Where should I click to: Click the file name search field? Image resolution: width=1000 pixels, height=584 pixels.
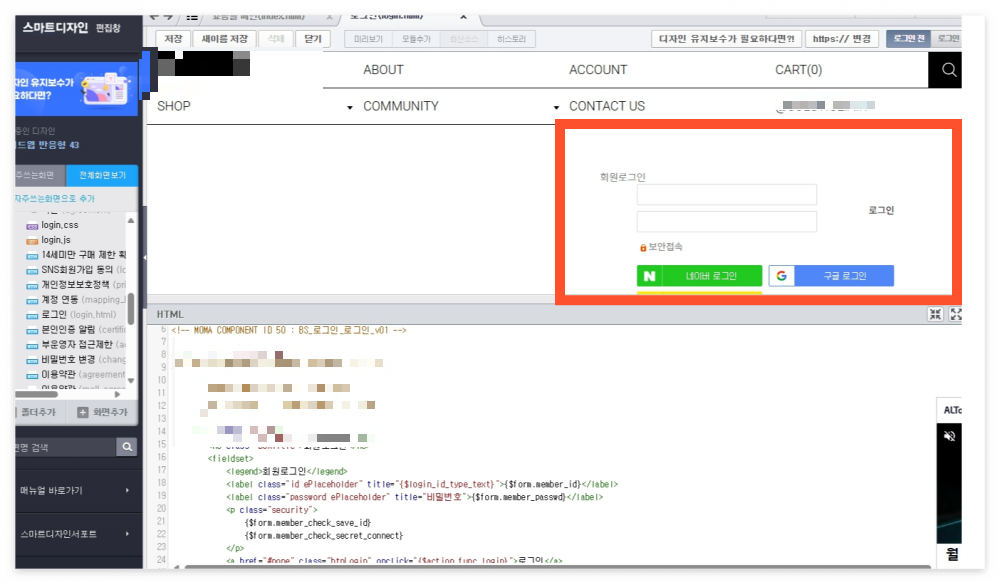(x=66, y=447)
